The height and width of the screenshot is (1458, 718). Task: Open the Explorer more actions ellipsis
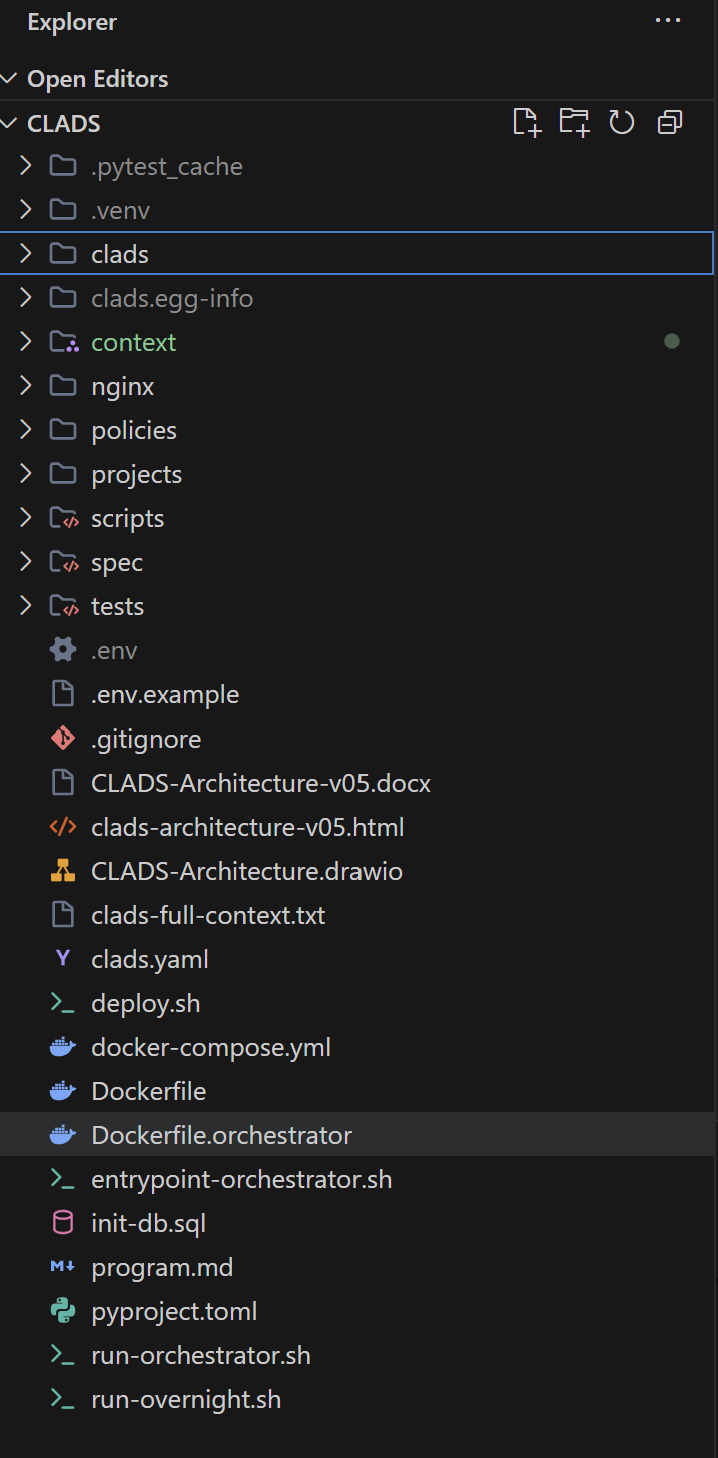point(667,21)
